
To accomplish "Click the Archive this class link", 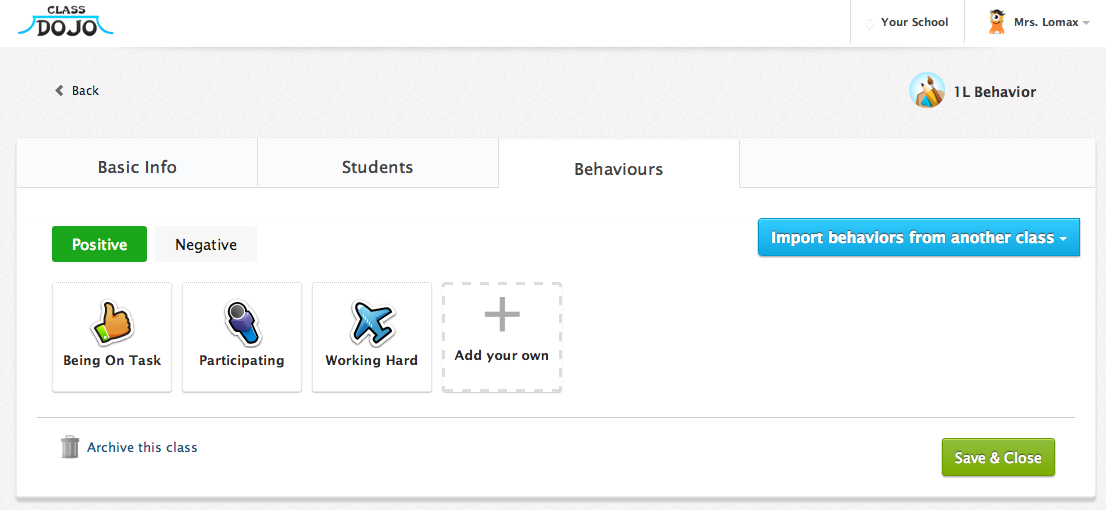I will pyautogui.click(x=142, y=447).
